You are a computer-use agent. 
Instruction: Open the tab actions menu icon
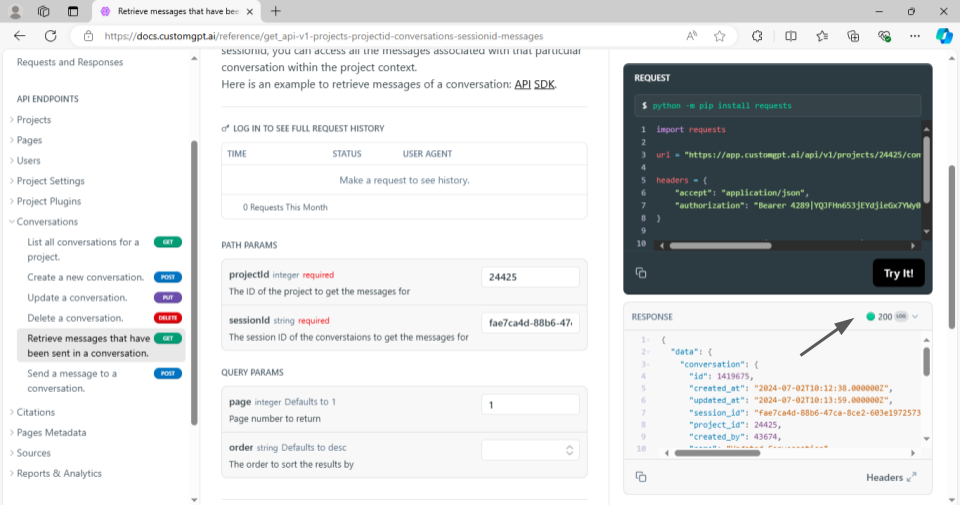pyautogui.click(x=73, y=11)
